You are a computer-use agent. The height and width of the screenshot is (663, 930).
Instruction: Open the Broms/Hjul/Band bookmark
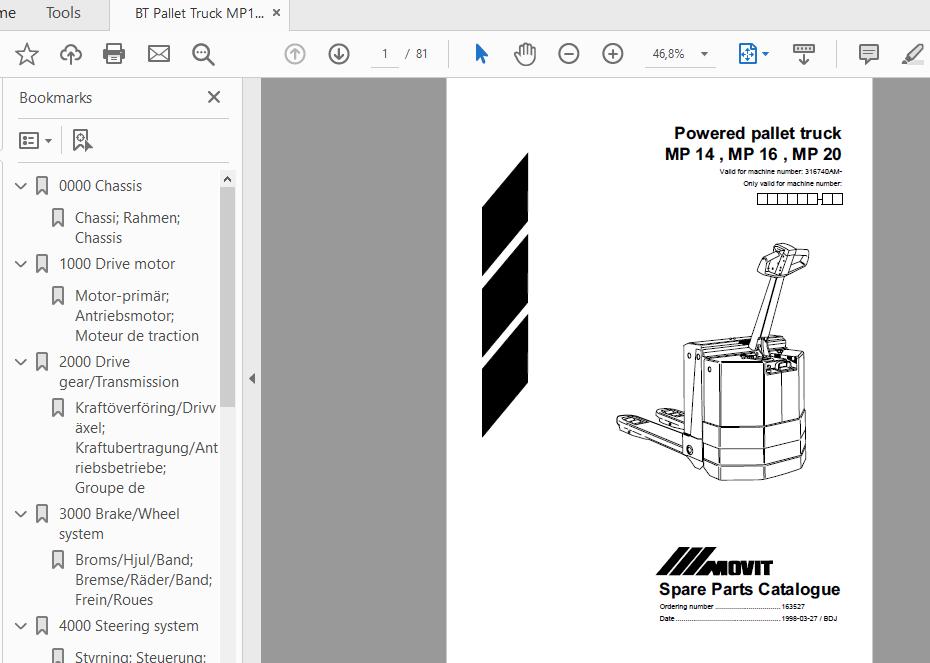coord(144,579)
